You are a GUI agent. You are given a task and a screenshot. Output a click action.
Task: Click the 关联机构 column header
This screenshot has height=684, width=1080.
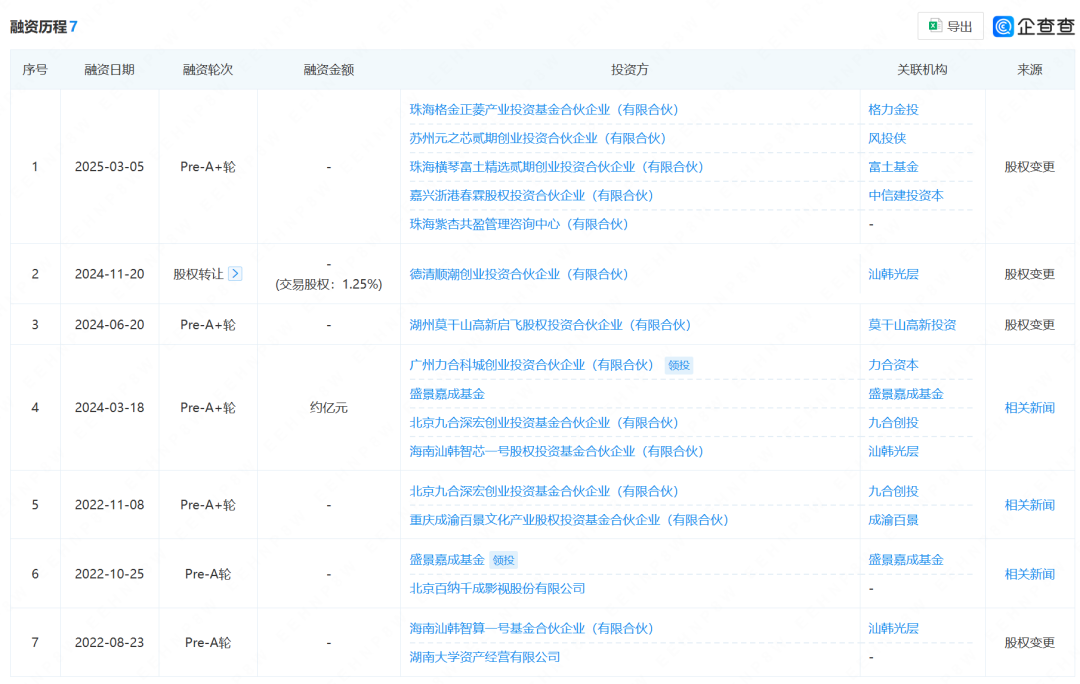point(922,70)
